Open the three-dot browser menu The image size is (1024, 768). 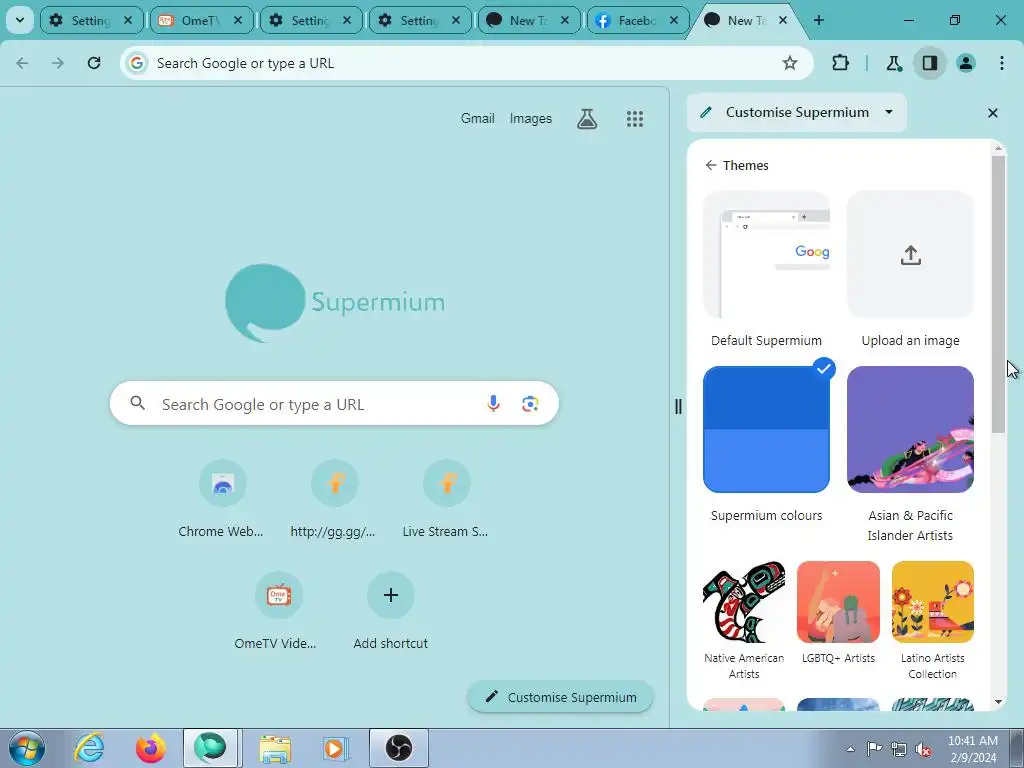pos(1002,63)
